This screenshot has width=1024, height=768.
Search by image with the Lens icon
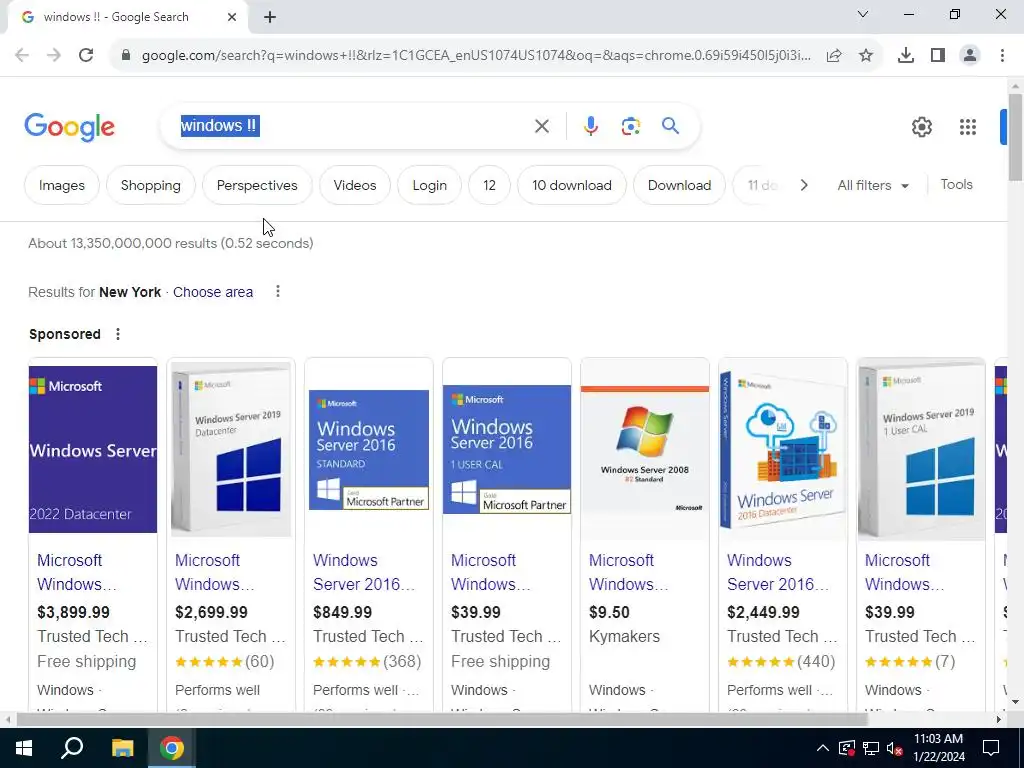[631, 126]
